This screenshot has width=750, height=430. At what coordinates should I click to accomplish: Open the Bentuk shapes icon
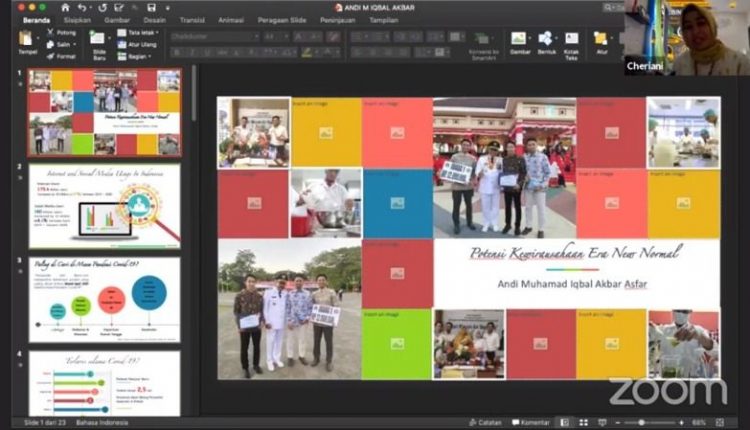point(545,38)
